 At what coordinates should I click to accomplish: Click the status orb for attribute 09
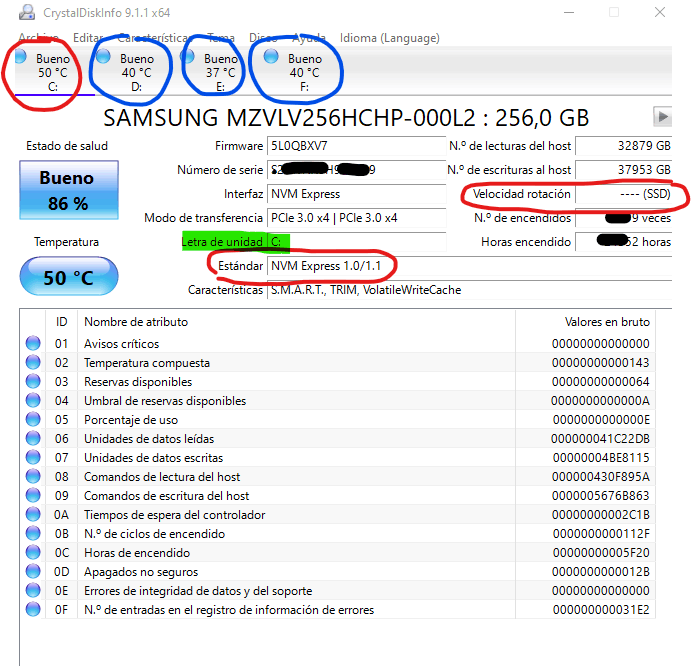pyautogui.click(x=33, y=495)
